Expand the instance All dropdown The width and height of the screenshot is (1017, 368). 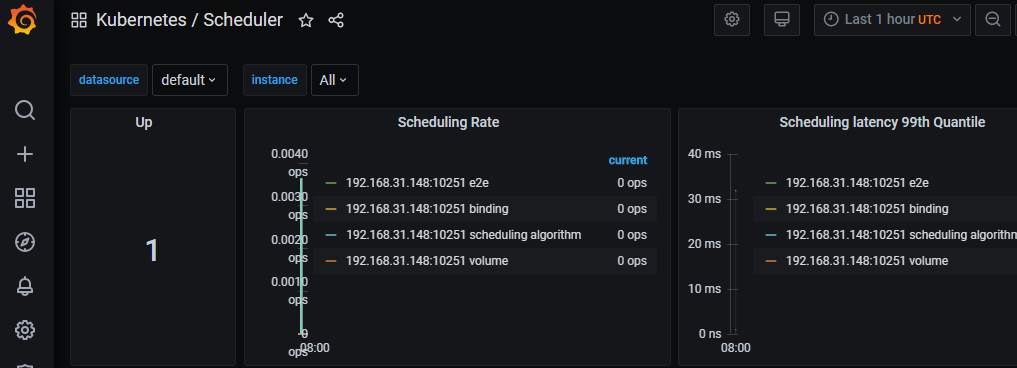(x=335, y=80)
